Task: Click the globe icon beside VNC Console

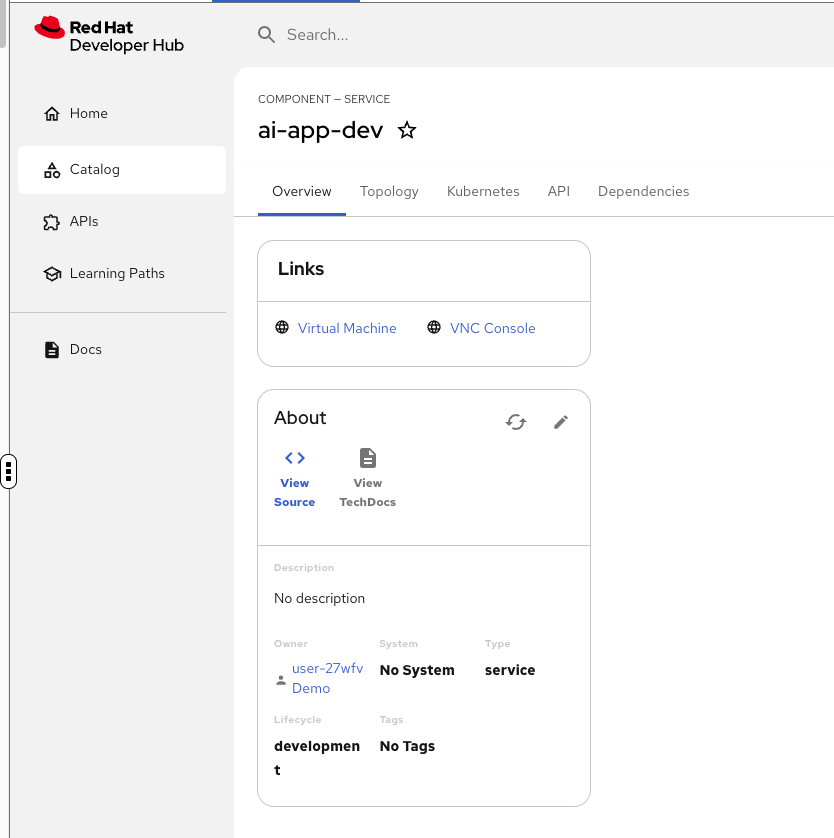Action: [434, 328]
